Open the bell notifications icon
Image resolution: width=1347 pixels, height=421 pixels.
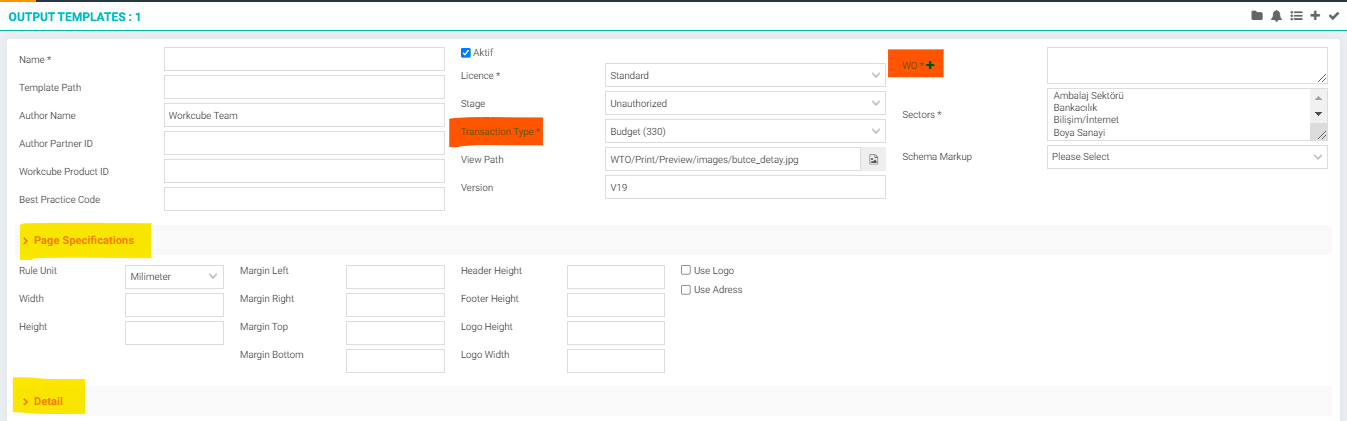(x=1276, y=16)
